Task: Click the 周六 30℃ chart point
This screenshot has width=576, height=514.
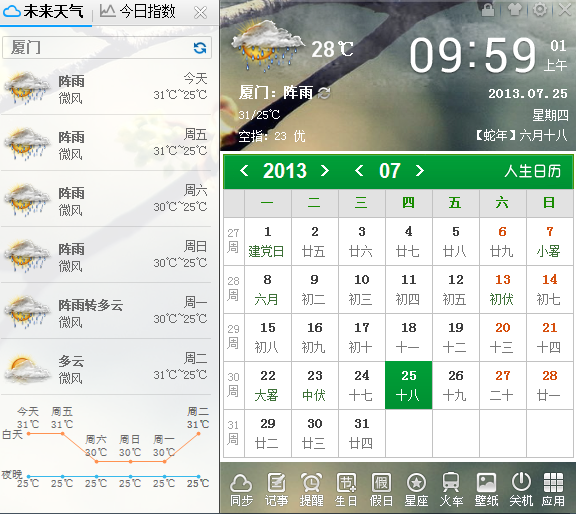Action: click(96, 461)
